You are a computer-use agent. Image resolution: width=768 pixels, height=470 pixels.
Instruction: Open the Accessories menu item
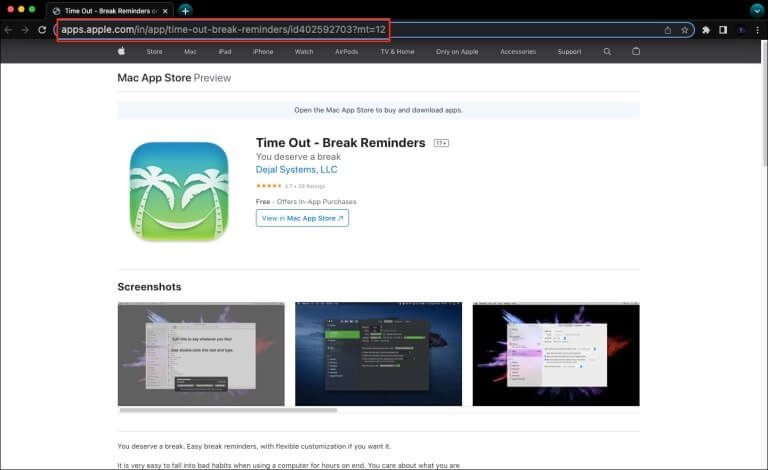[518, 51]
